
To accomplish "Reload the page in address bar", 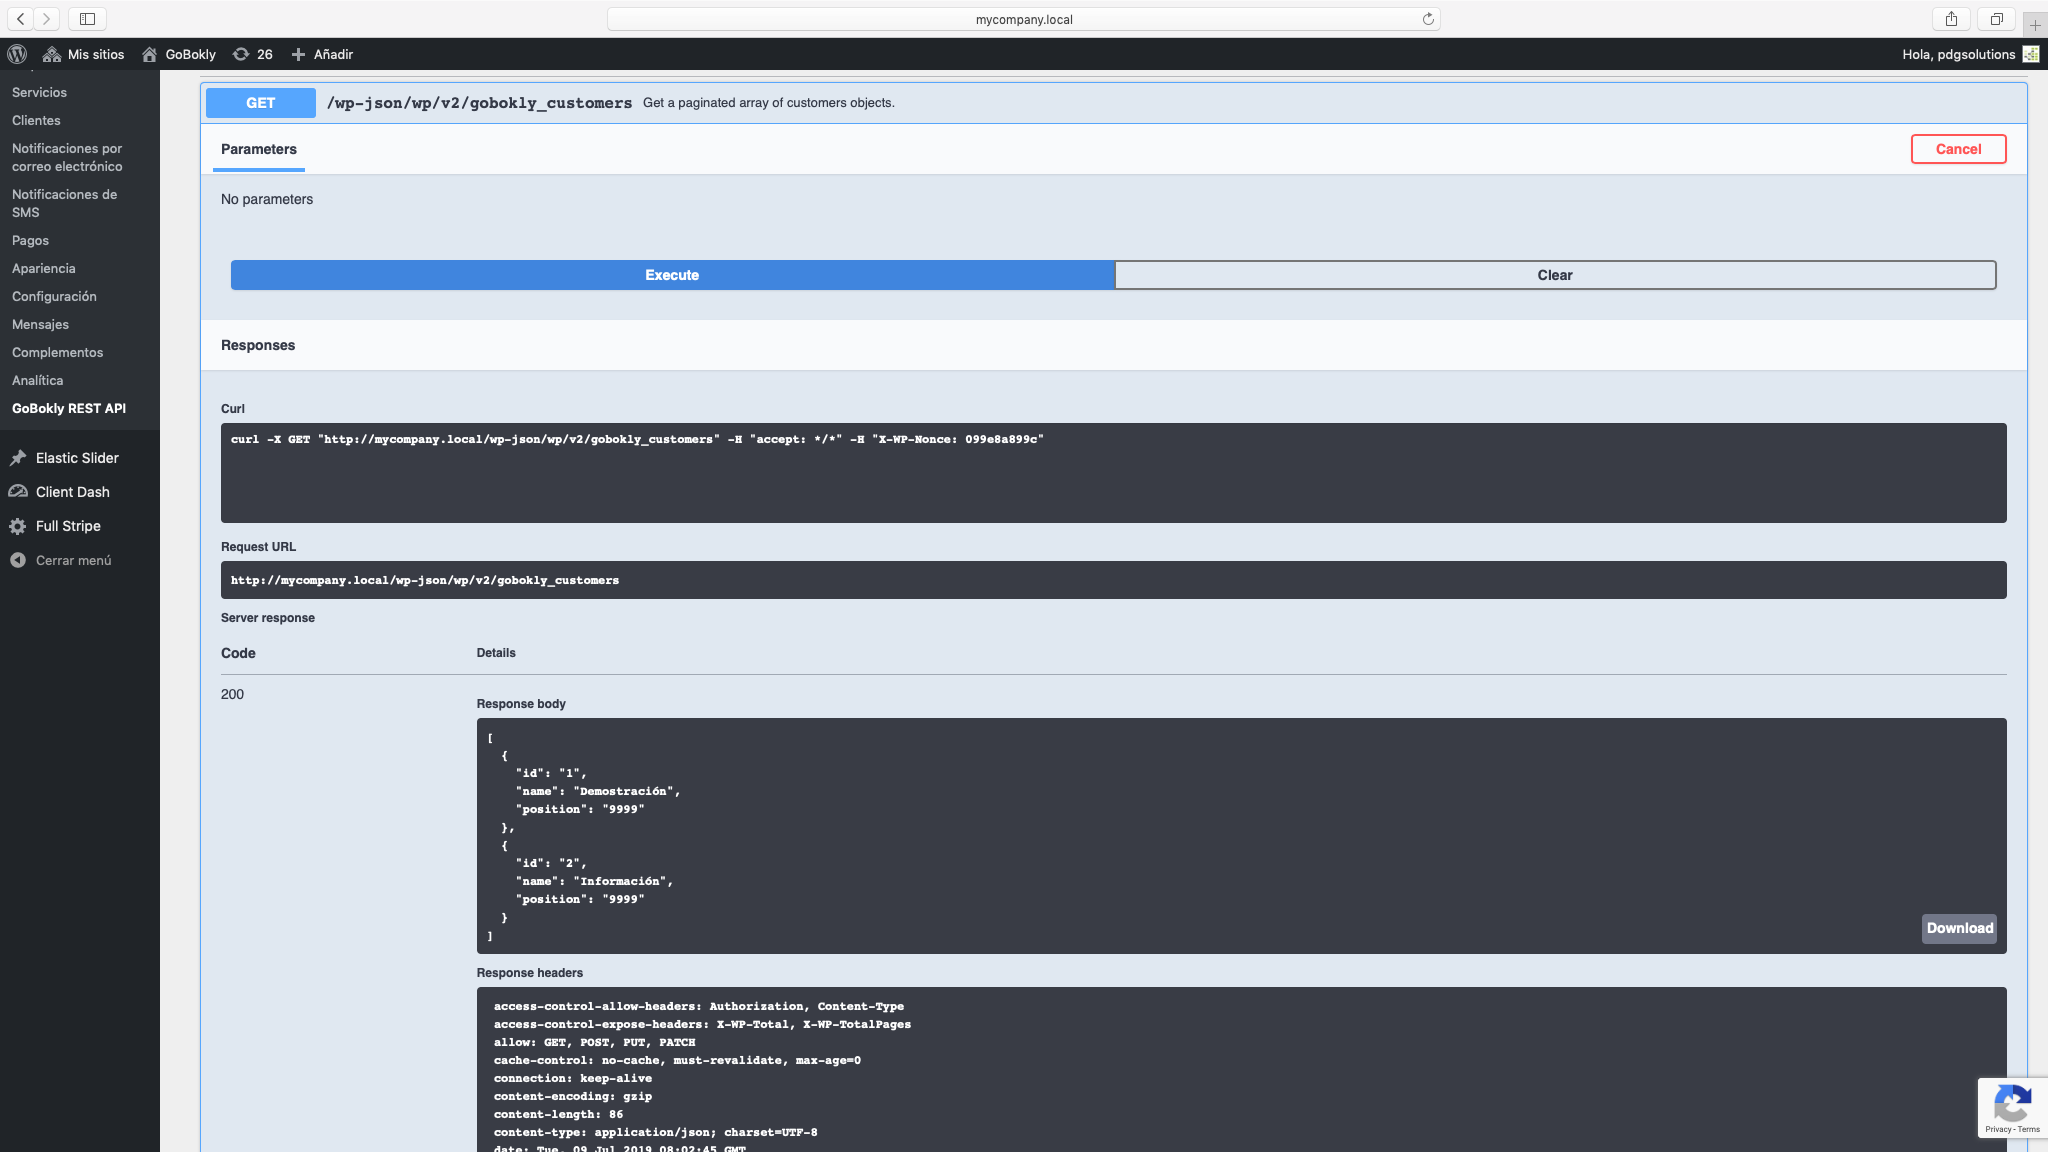I will coord(1428,19).
